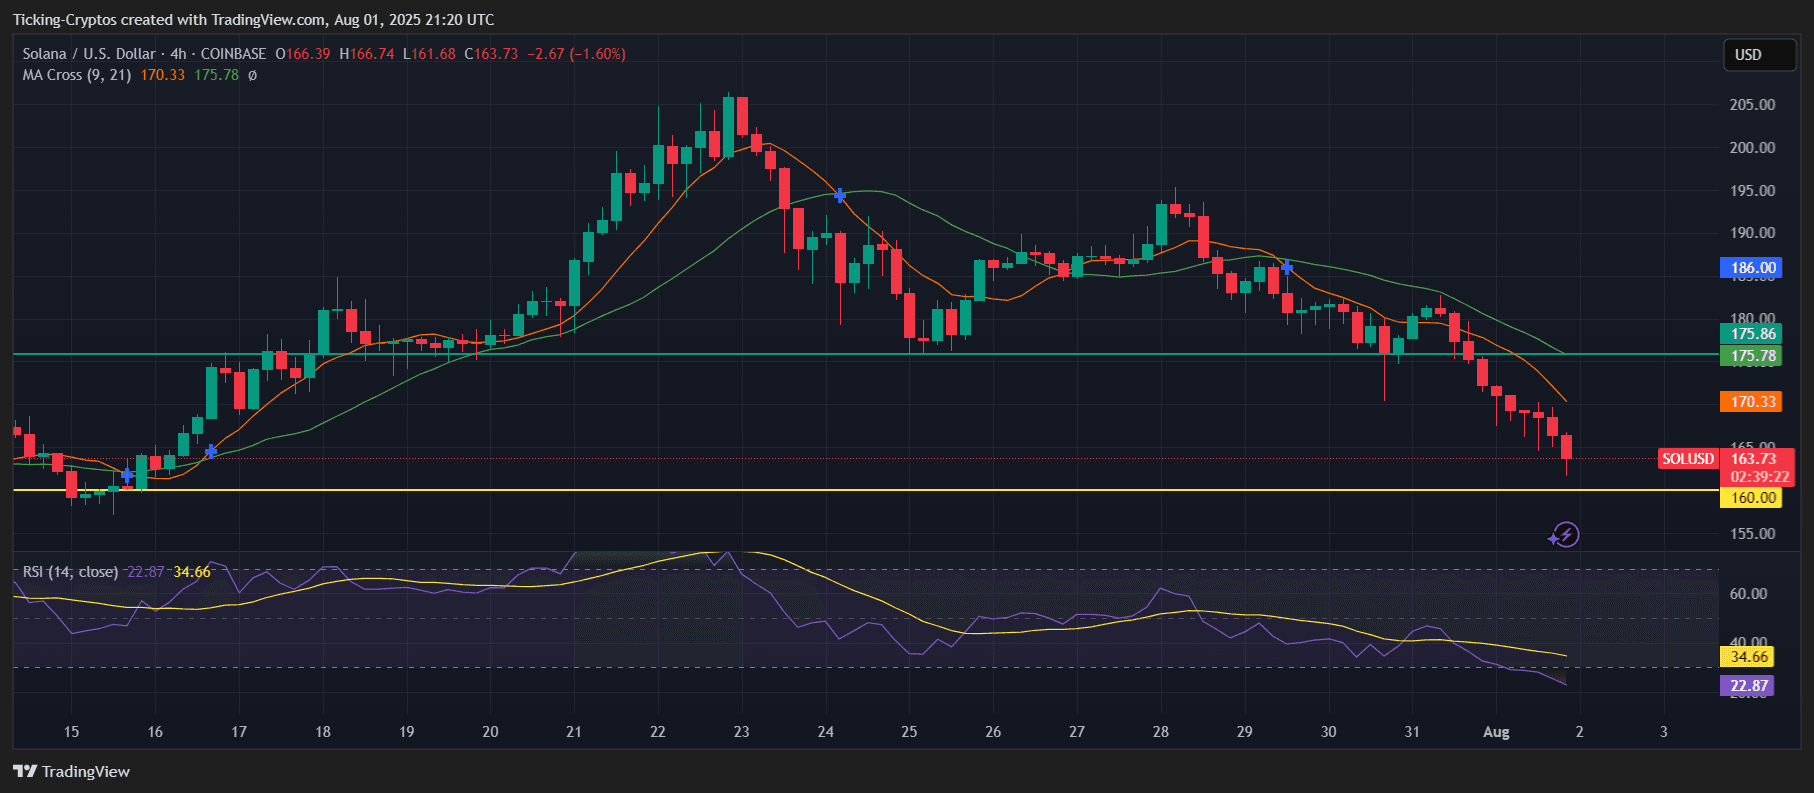This screenshot has height=793, width=1814.
Task: Select the RSI (14, close) indicator label
Action: tap(70, 572)
